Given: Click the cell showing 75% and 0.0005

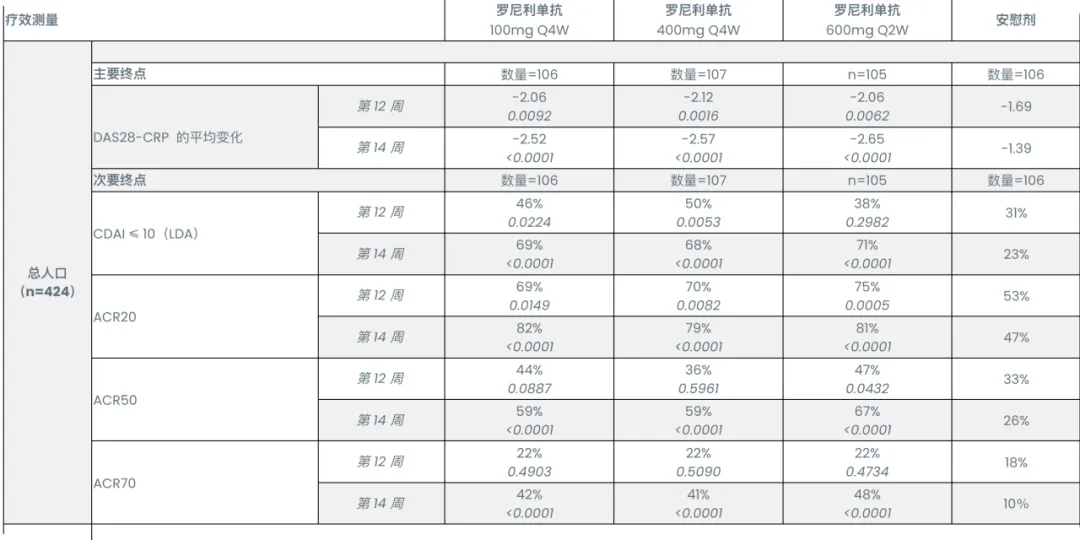Looking at the screenshot, I should pos(866,296).
